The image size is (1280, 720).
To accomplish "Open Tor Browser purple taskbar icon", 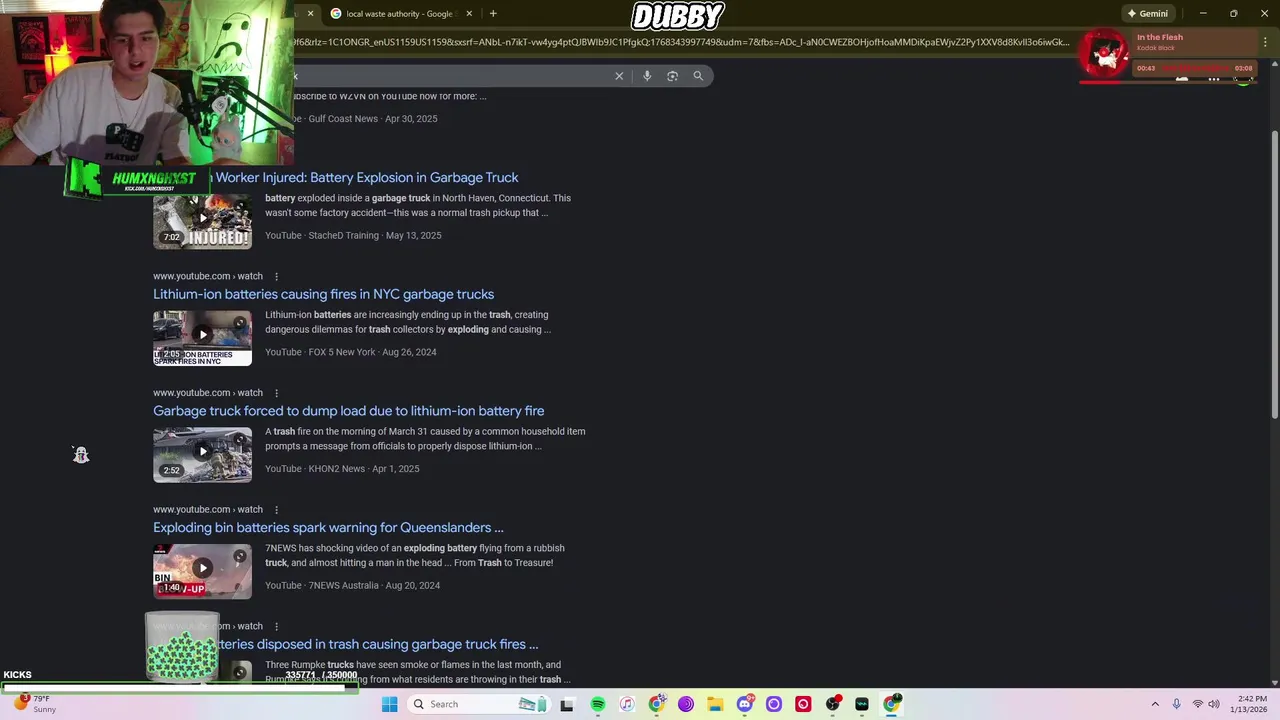I will pyautogui.click(x=686, y=704).
